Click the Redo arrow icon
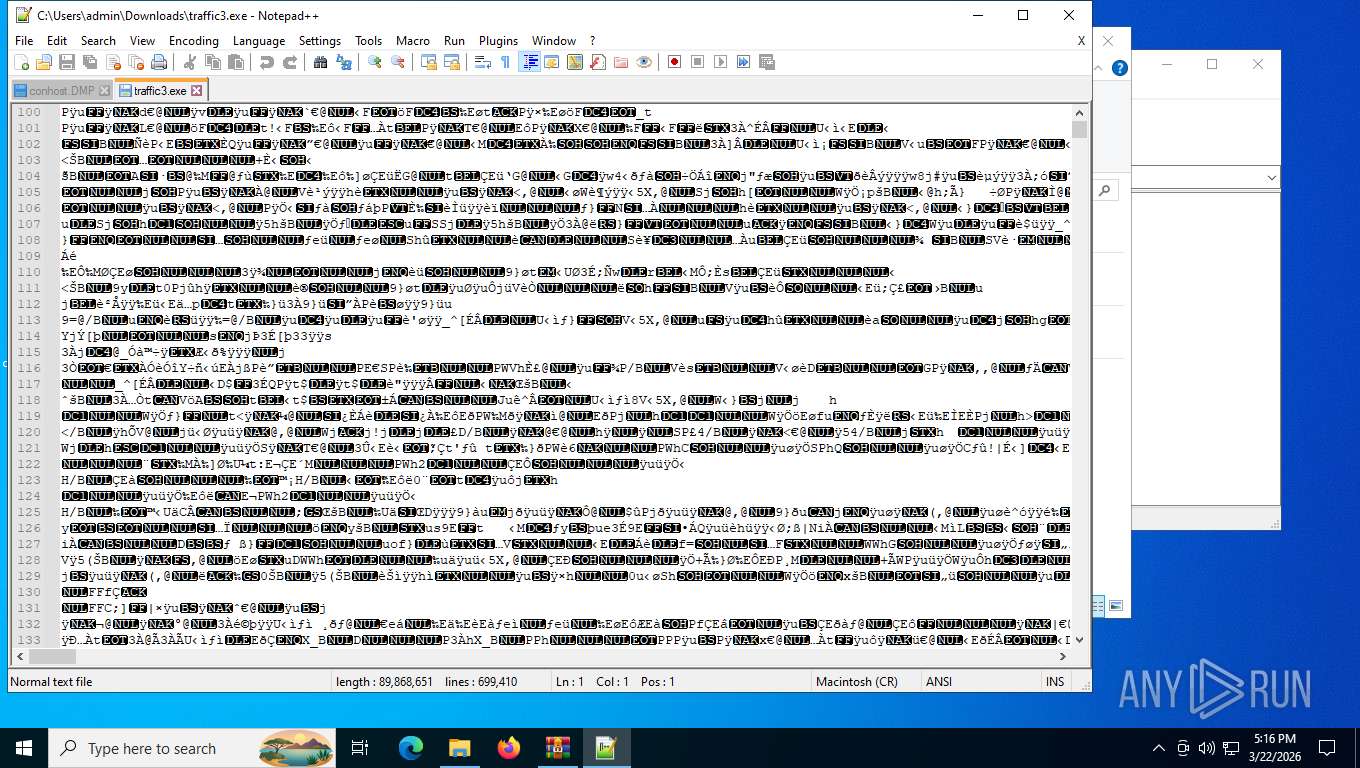This screenshot has height=768, width=1360. point(289,62)
